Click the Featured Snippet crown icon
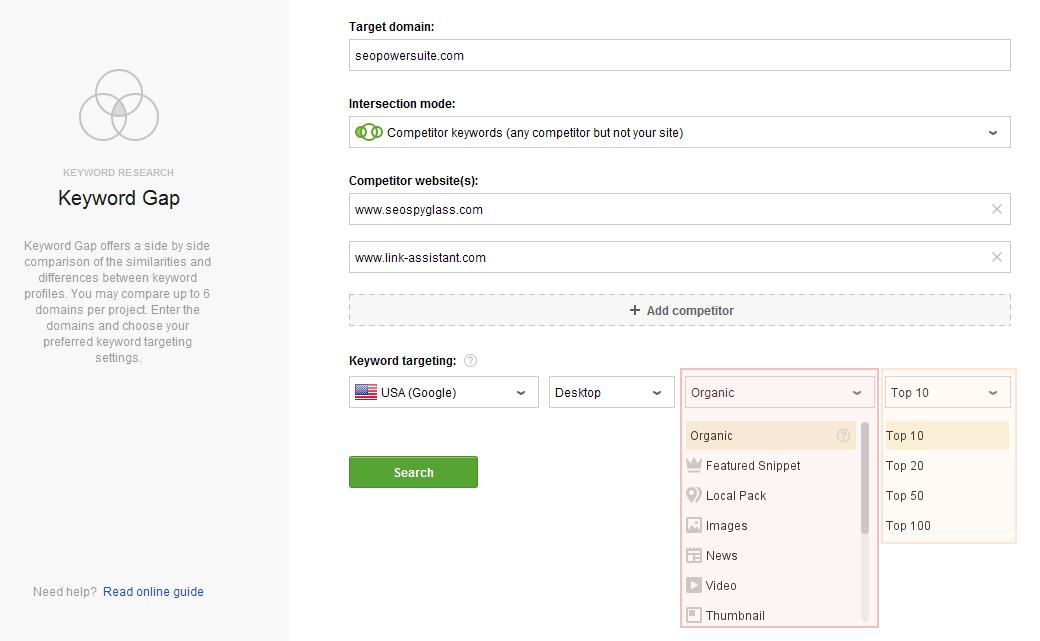This screenshot has width=1040, height=641. click(694, 465)
